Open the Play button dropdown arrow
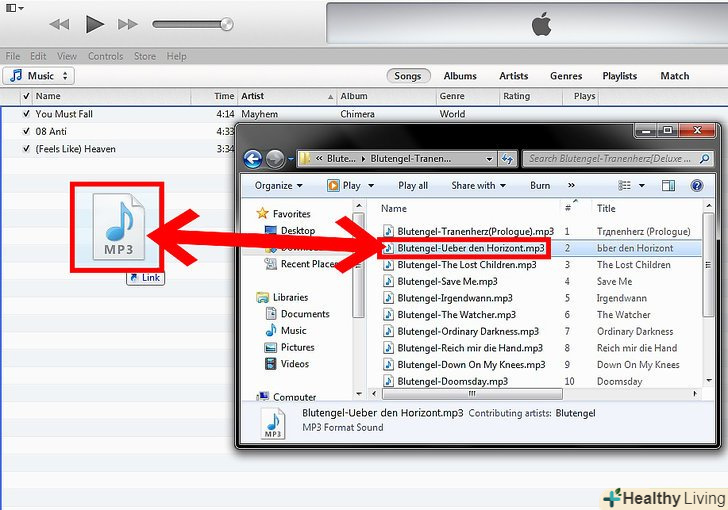Screen dimensions: 728x510 [371, 186]
